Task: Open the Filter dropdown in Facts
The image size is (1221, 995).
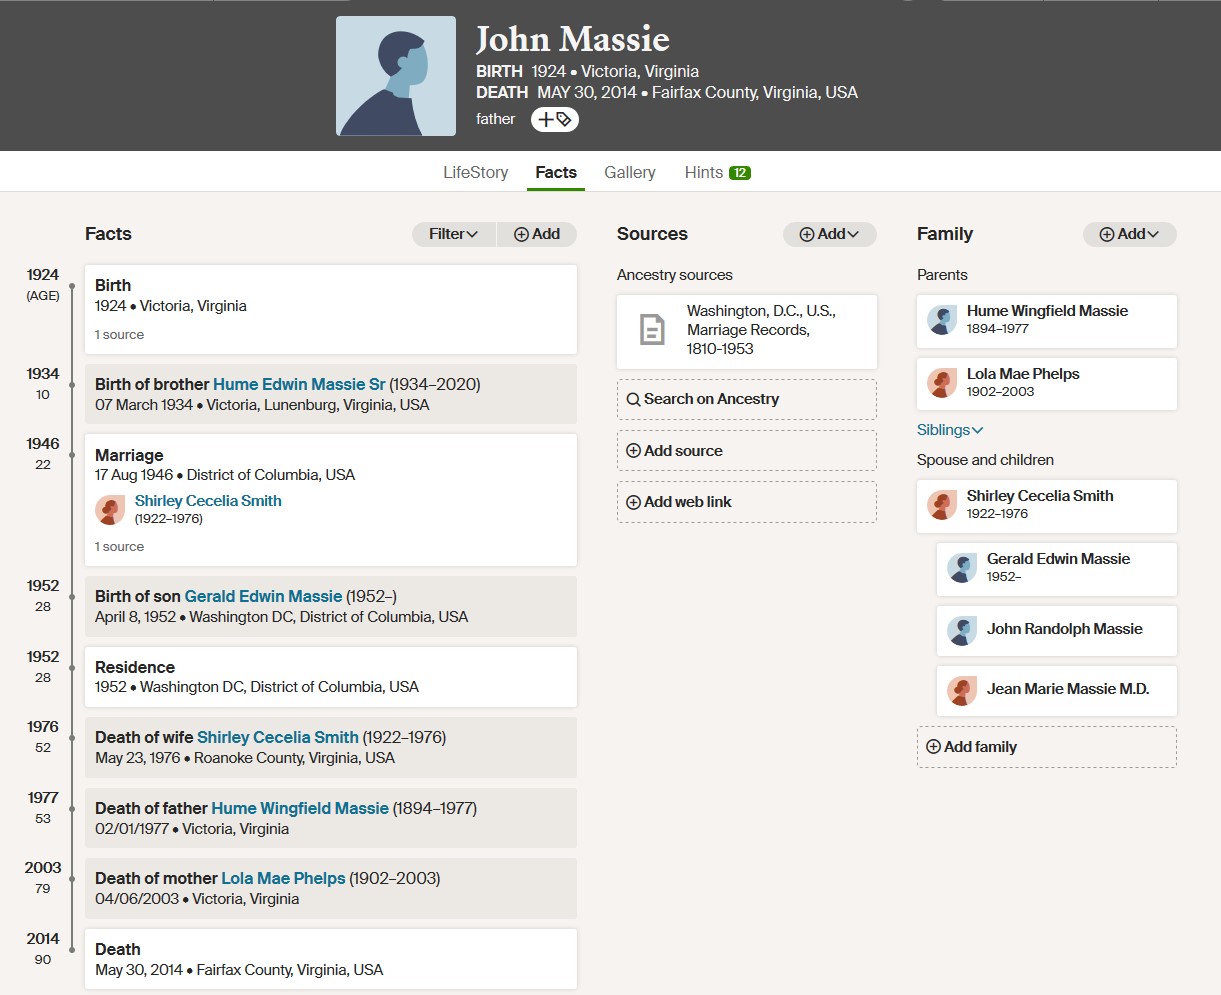Action: pyautogui.click(x=454, y=234)
